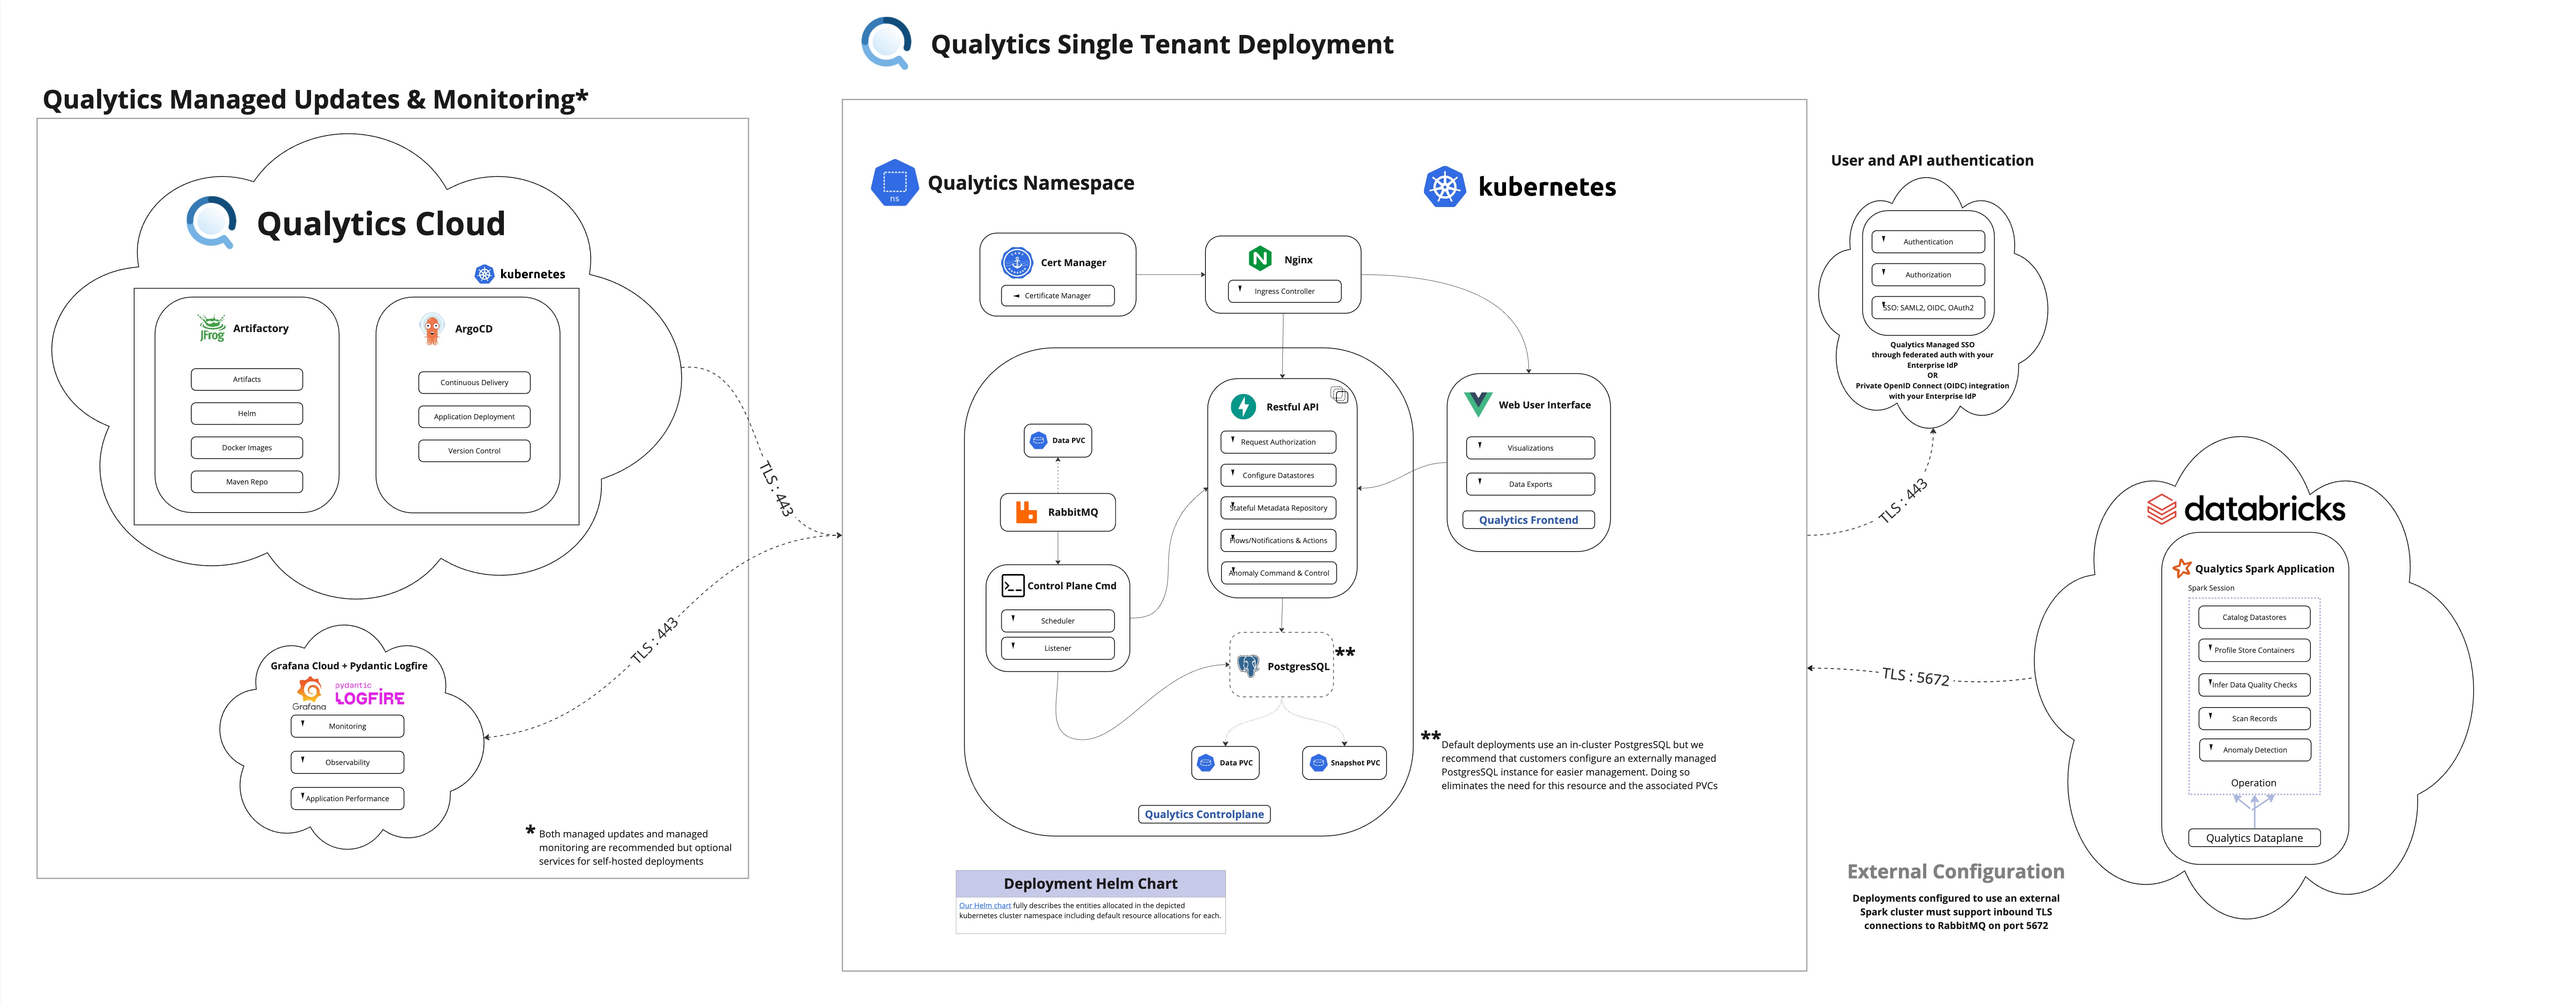The height and width of the screenshot is (1003, 2576).
Task: Click the Infer Data Quality Checks box
Action: tap(2254, 685)
